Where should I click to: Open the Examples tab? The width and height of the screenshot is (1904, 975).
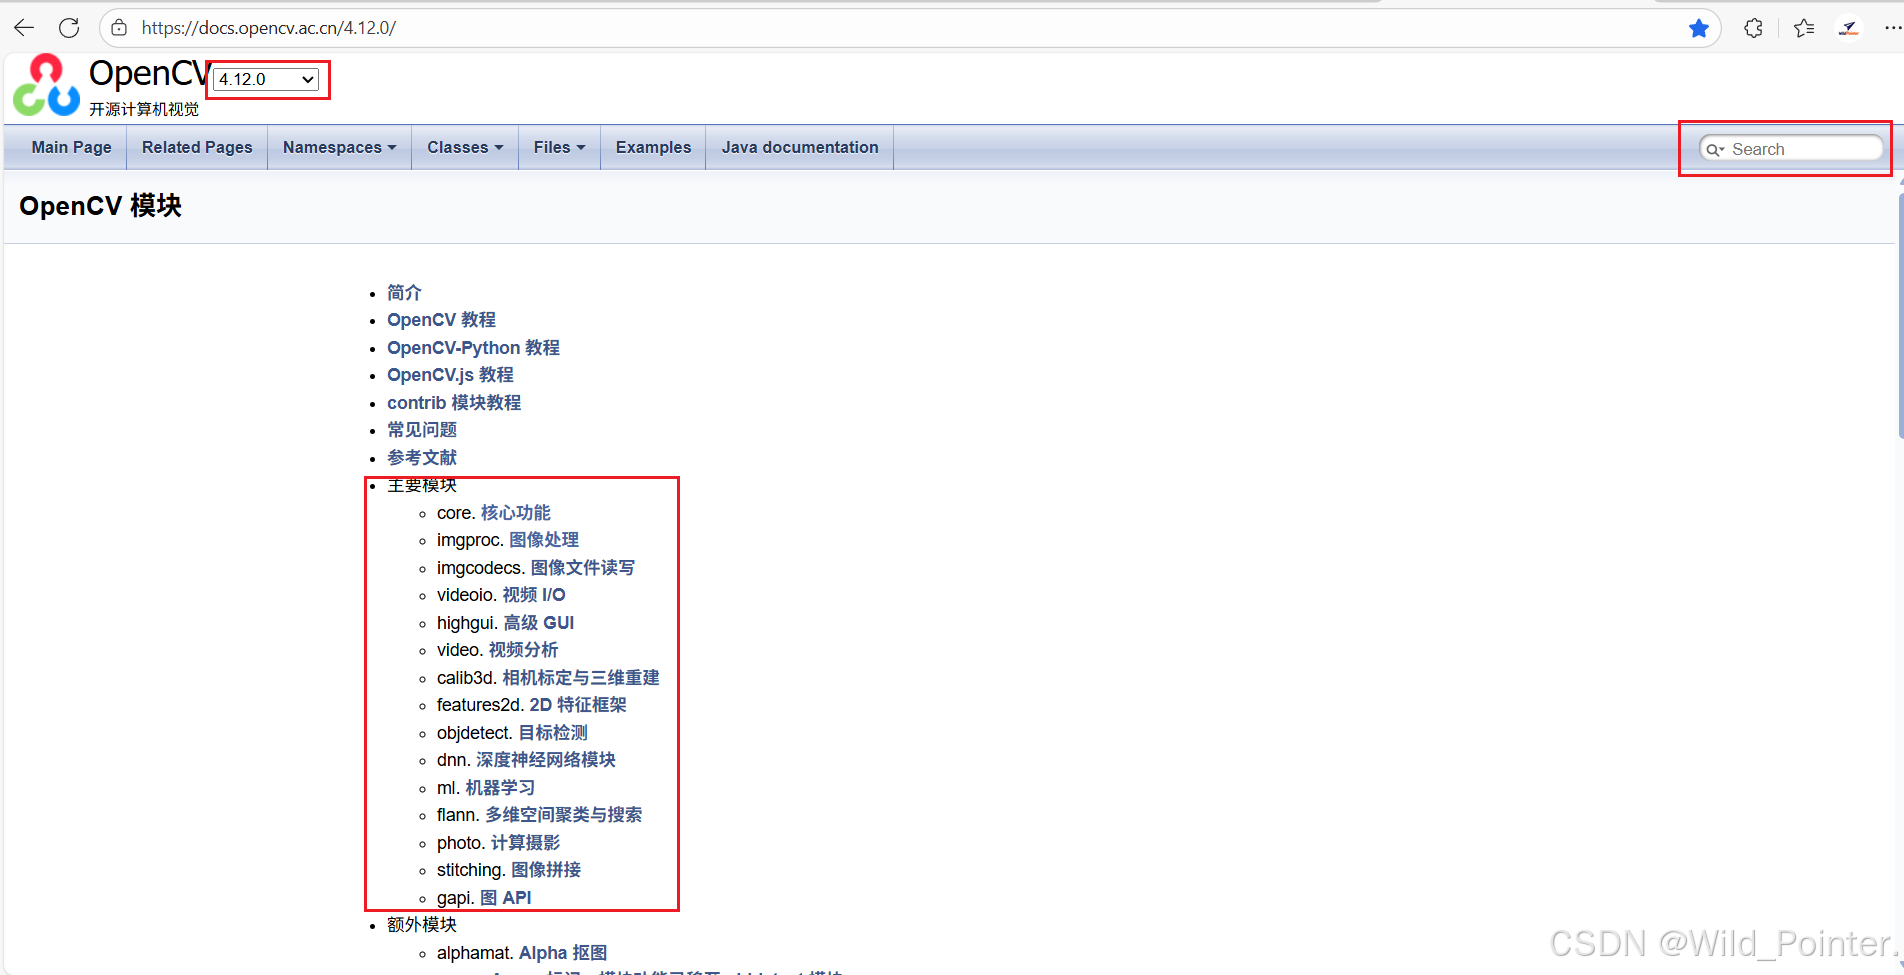point(653,147)
